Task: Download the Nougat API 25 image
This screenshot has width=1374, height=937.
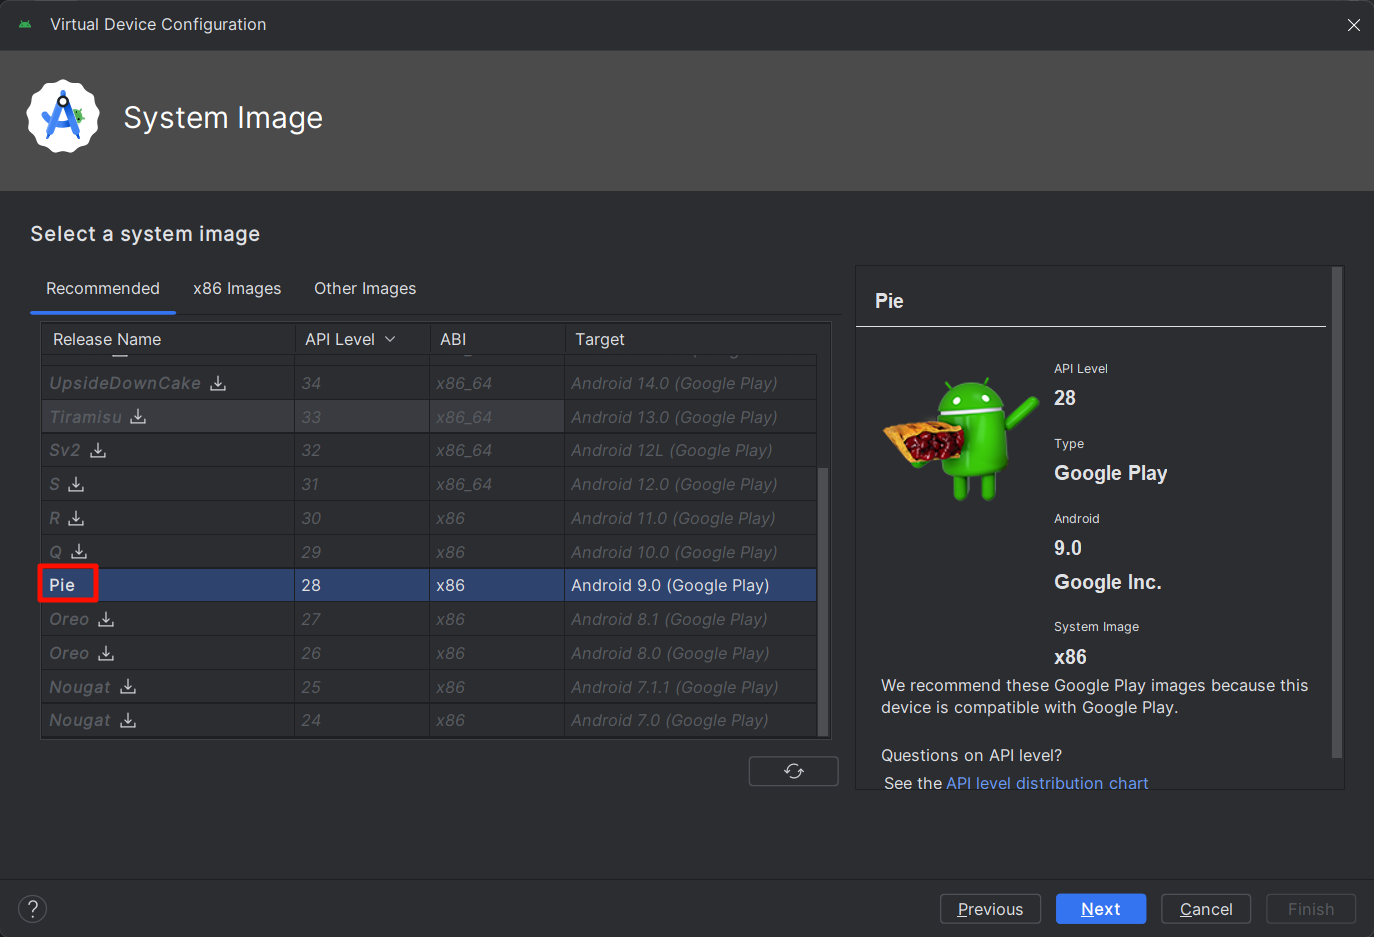Action: click(128, 686)
